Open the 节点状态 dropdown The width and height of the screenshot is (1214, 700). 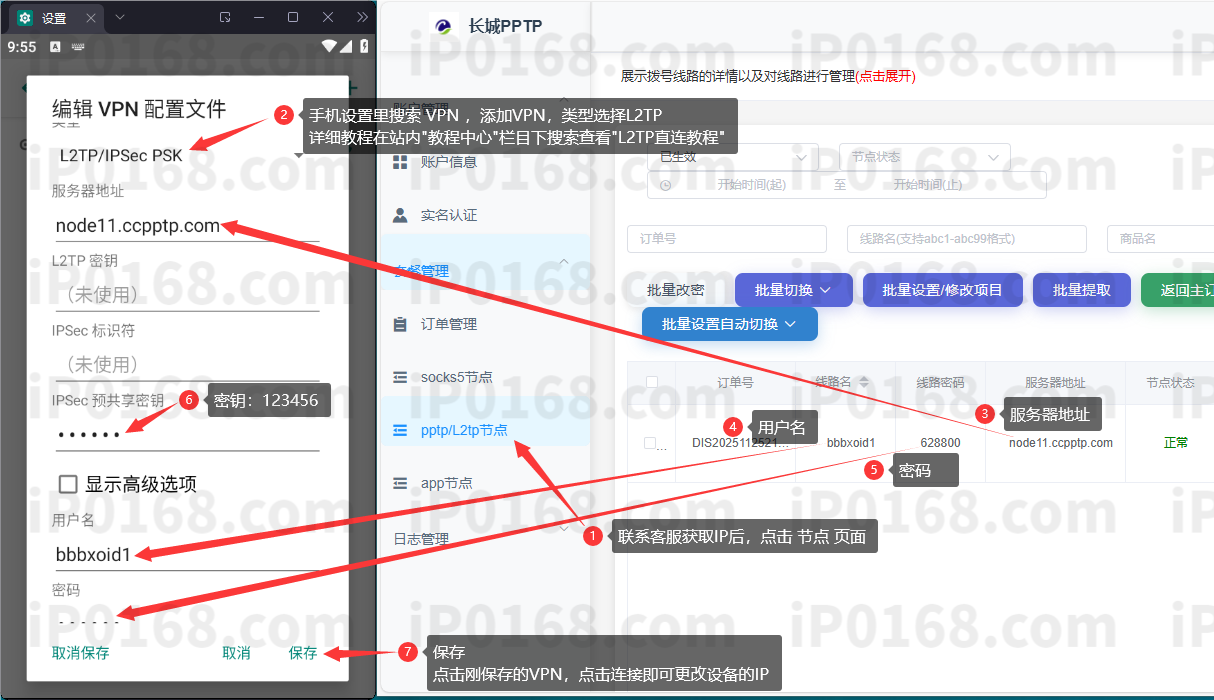click(925, 157)
